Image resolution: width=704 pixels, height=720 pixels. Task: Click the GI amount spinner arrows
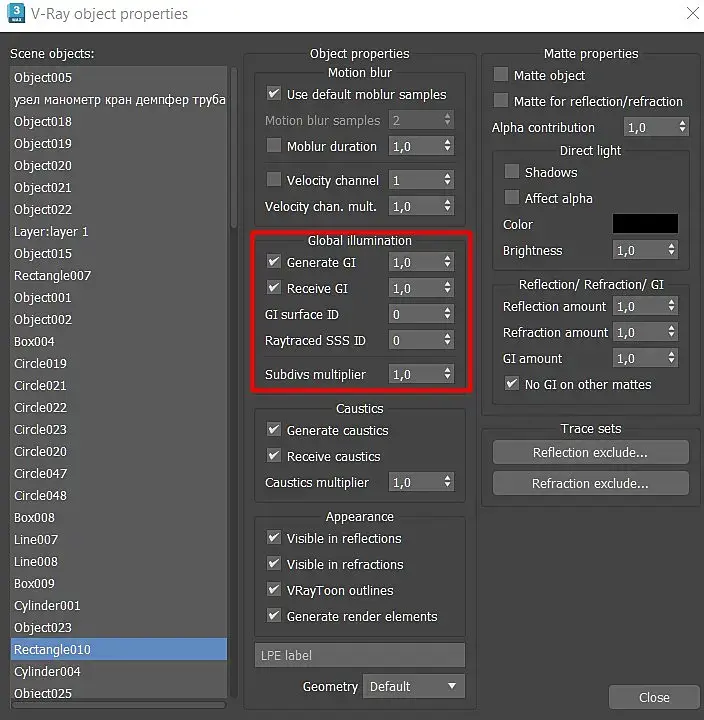pyautogui.click(x=671, y=358)
